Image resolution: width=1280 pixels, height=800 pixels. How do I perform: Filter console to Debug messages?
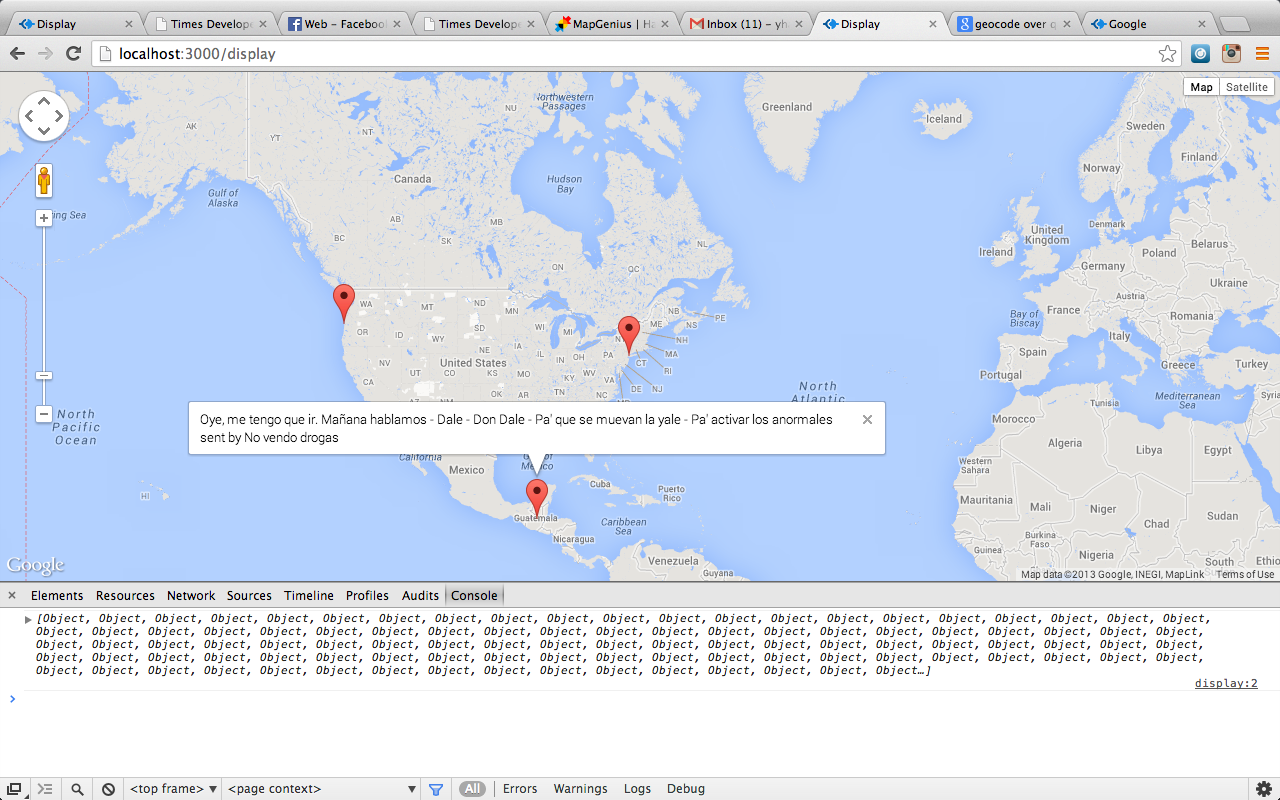(x=686, y=789)
